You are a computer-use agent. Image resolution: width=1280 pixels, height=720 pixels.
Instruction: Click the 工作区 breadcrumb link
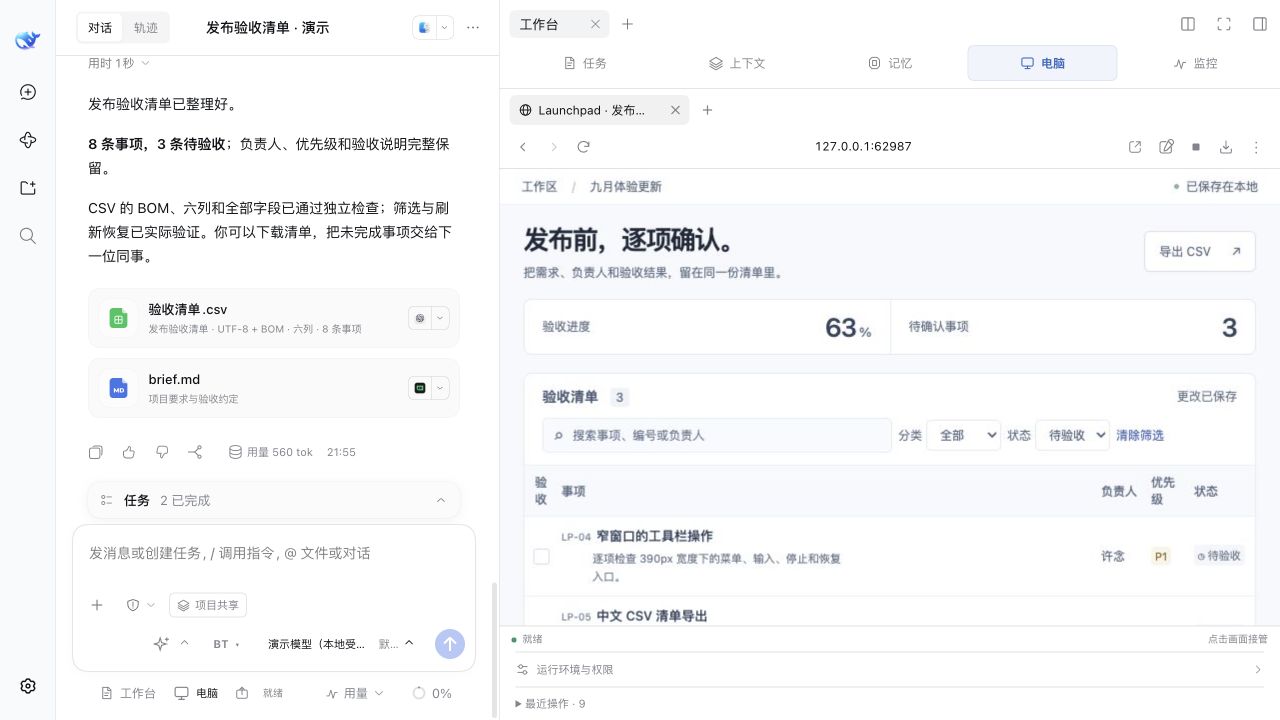pyautogui.click(x=540, y=187)
